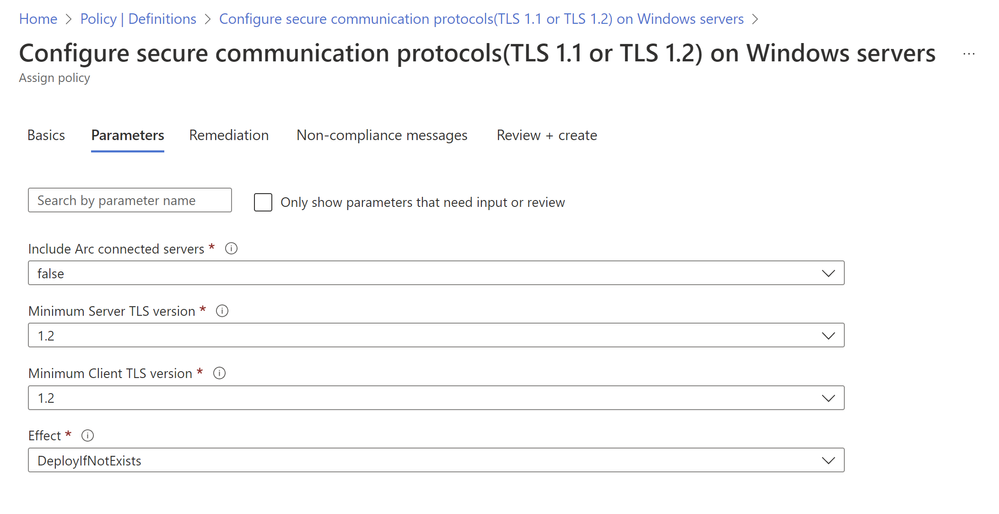Screen dimensions: 999x514
Task: Click info icon next to Effect label
Action: tap(88, 436)
